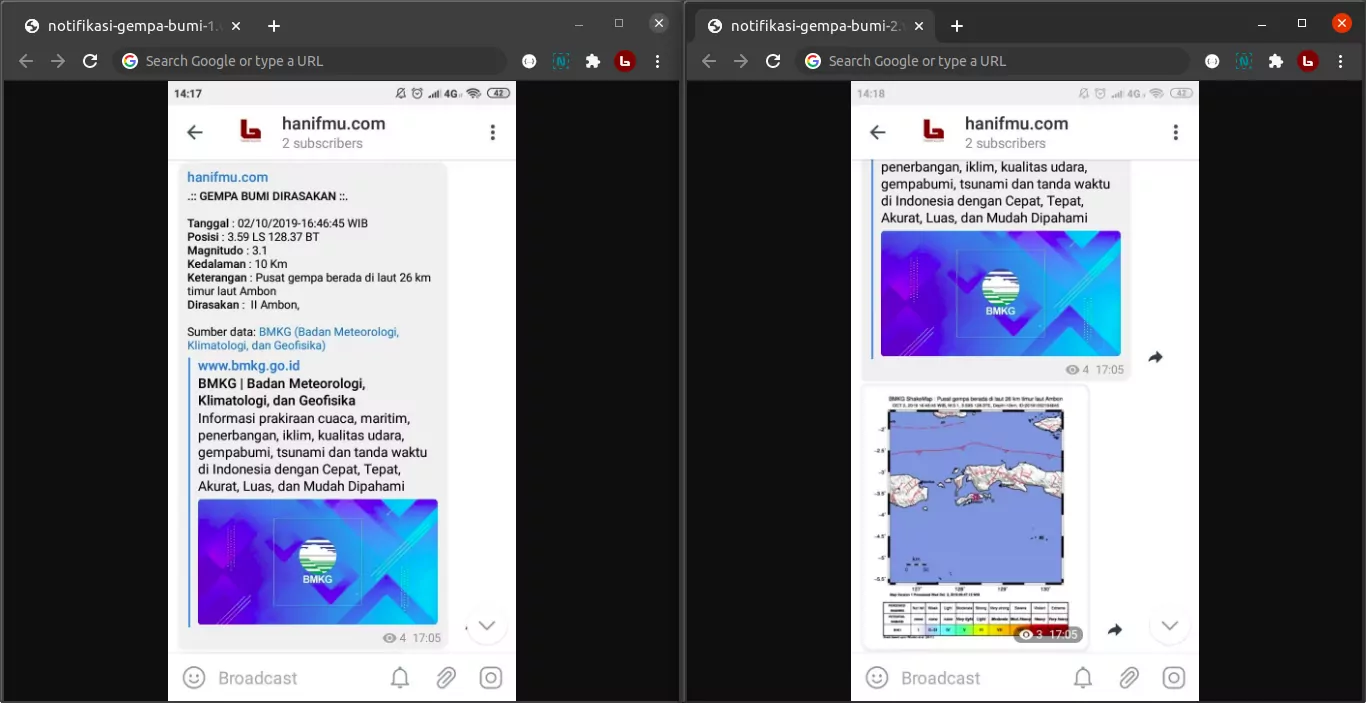Click '2 subscribers' text in right header
Viewport: 1366px width, 703px height.
tap(1005, 143)
